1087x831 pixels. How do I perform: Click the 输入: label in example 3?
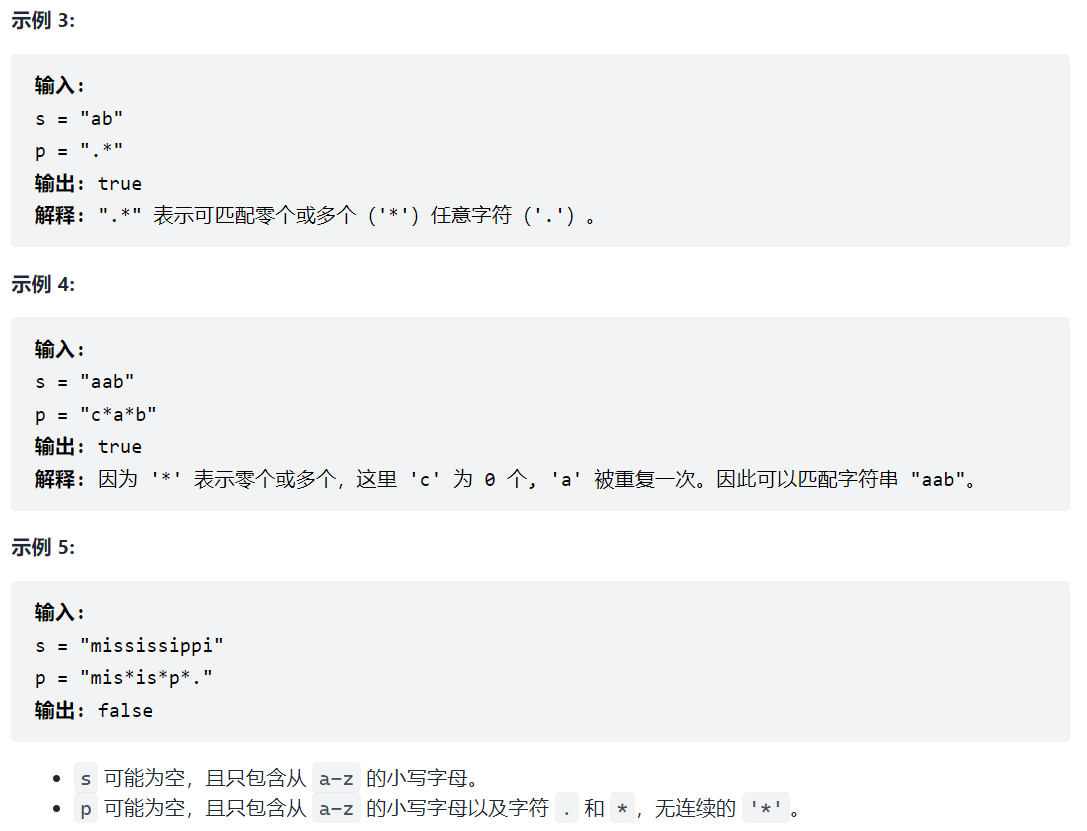60,86
